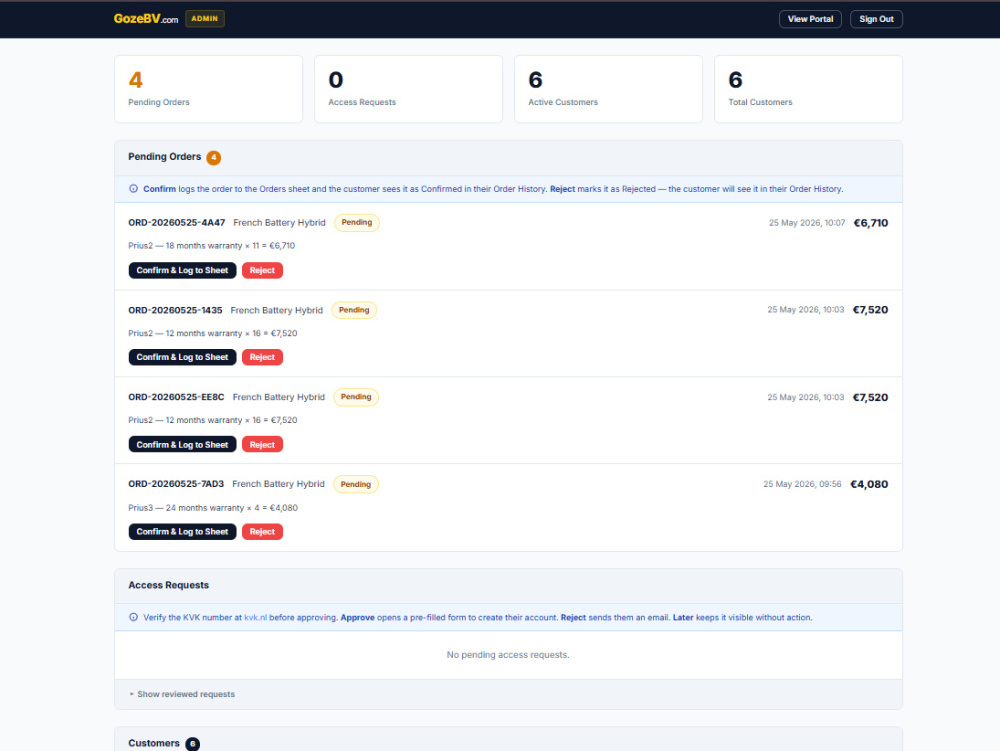
Task: Click Pending status pill of order EE8C
Action: [x=356, y=397]
